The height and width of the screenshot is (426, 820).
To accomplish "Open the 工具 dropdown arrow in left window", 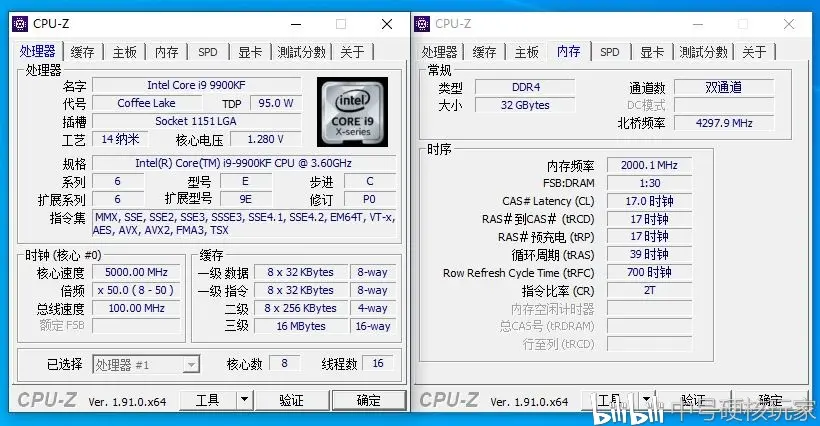I will tap(244, 400).
